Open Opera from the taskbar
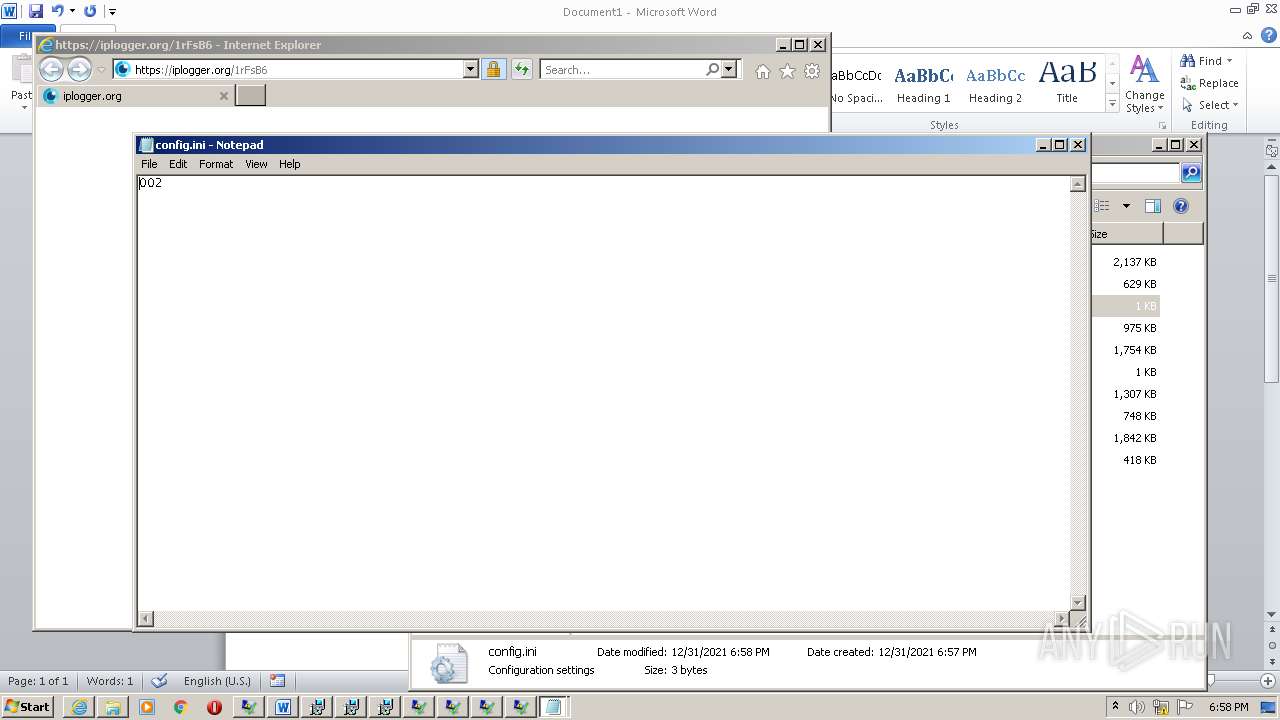 click(214, 707)
